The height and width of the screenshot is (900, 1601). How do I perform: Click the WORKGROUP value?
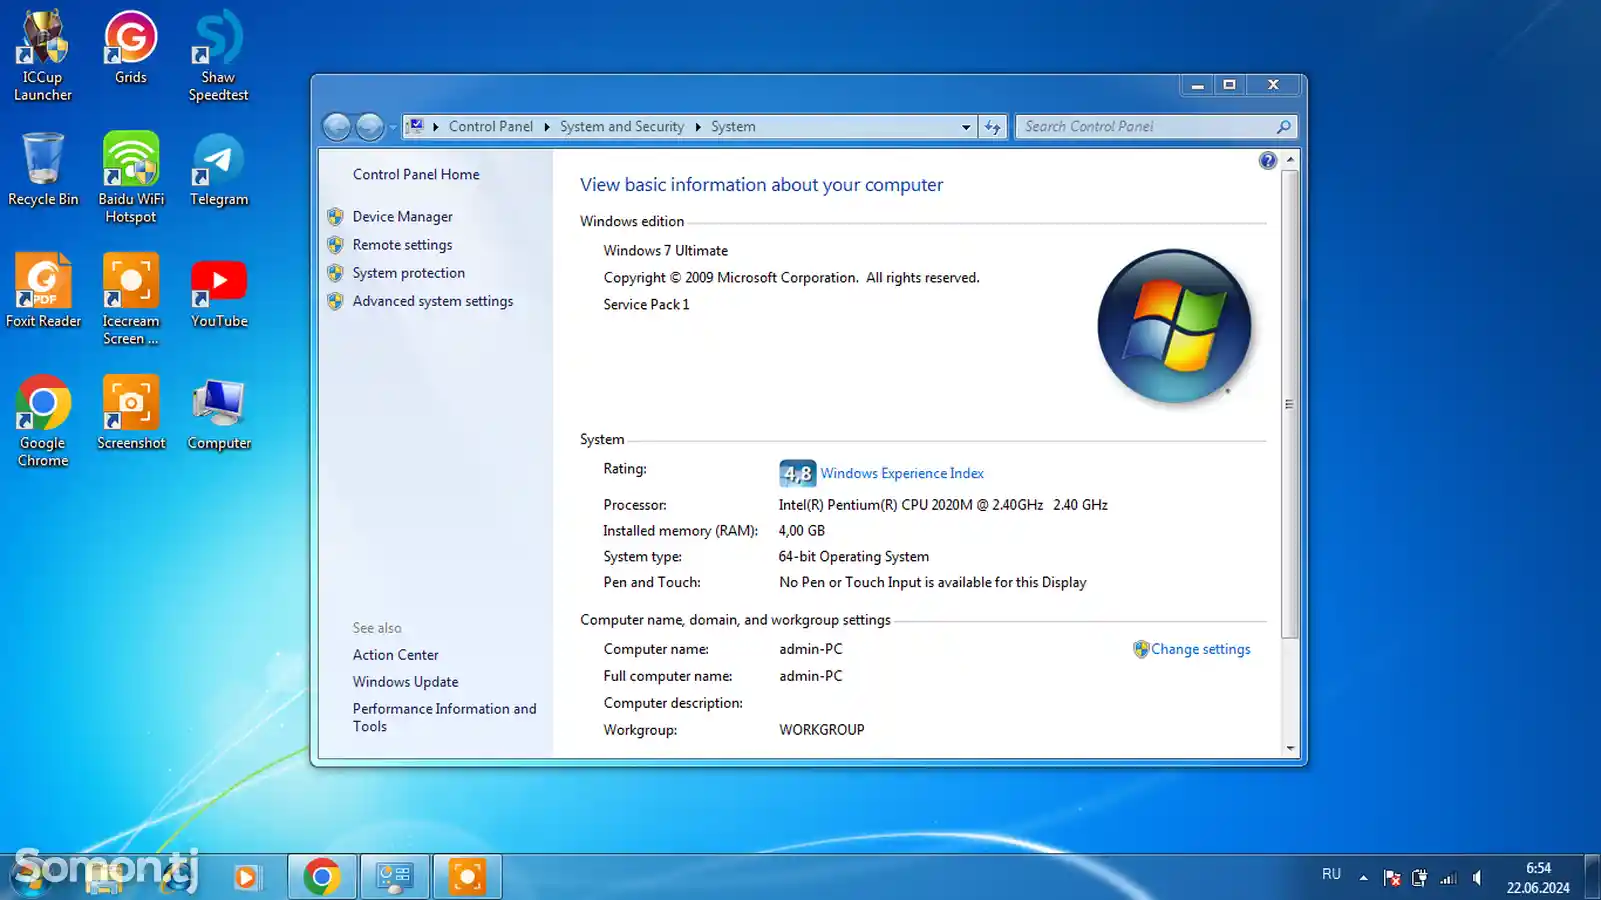(x=821, y=730)
